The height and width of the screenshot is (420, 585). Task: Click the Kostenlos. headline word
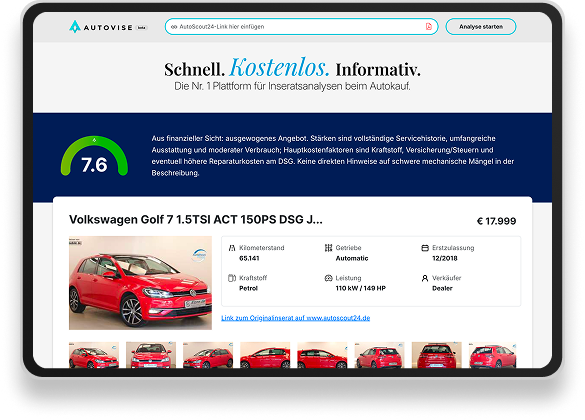[x=279, y=68]
